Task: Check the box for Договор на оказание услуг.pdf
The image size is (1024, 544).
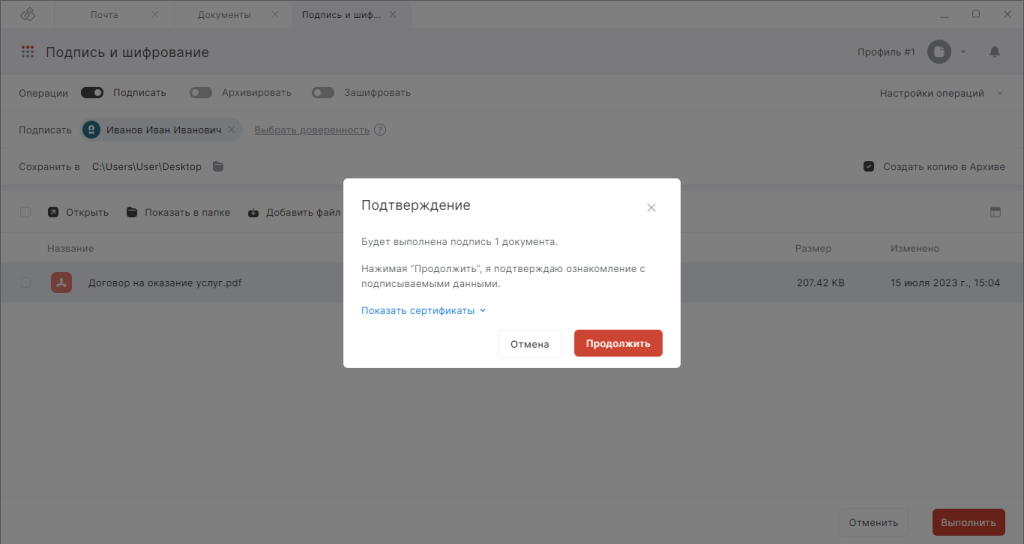Action: tap(25, 283)
